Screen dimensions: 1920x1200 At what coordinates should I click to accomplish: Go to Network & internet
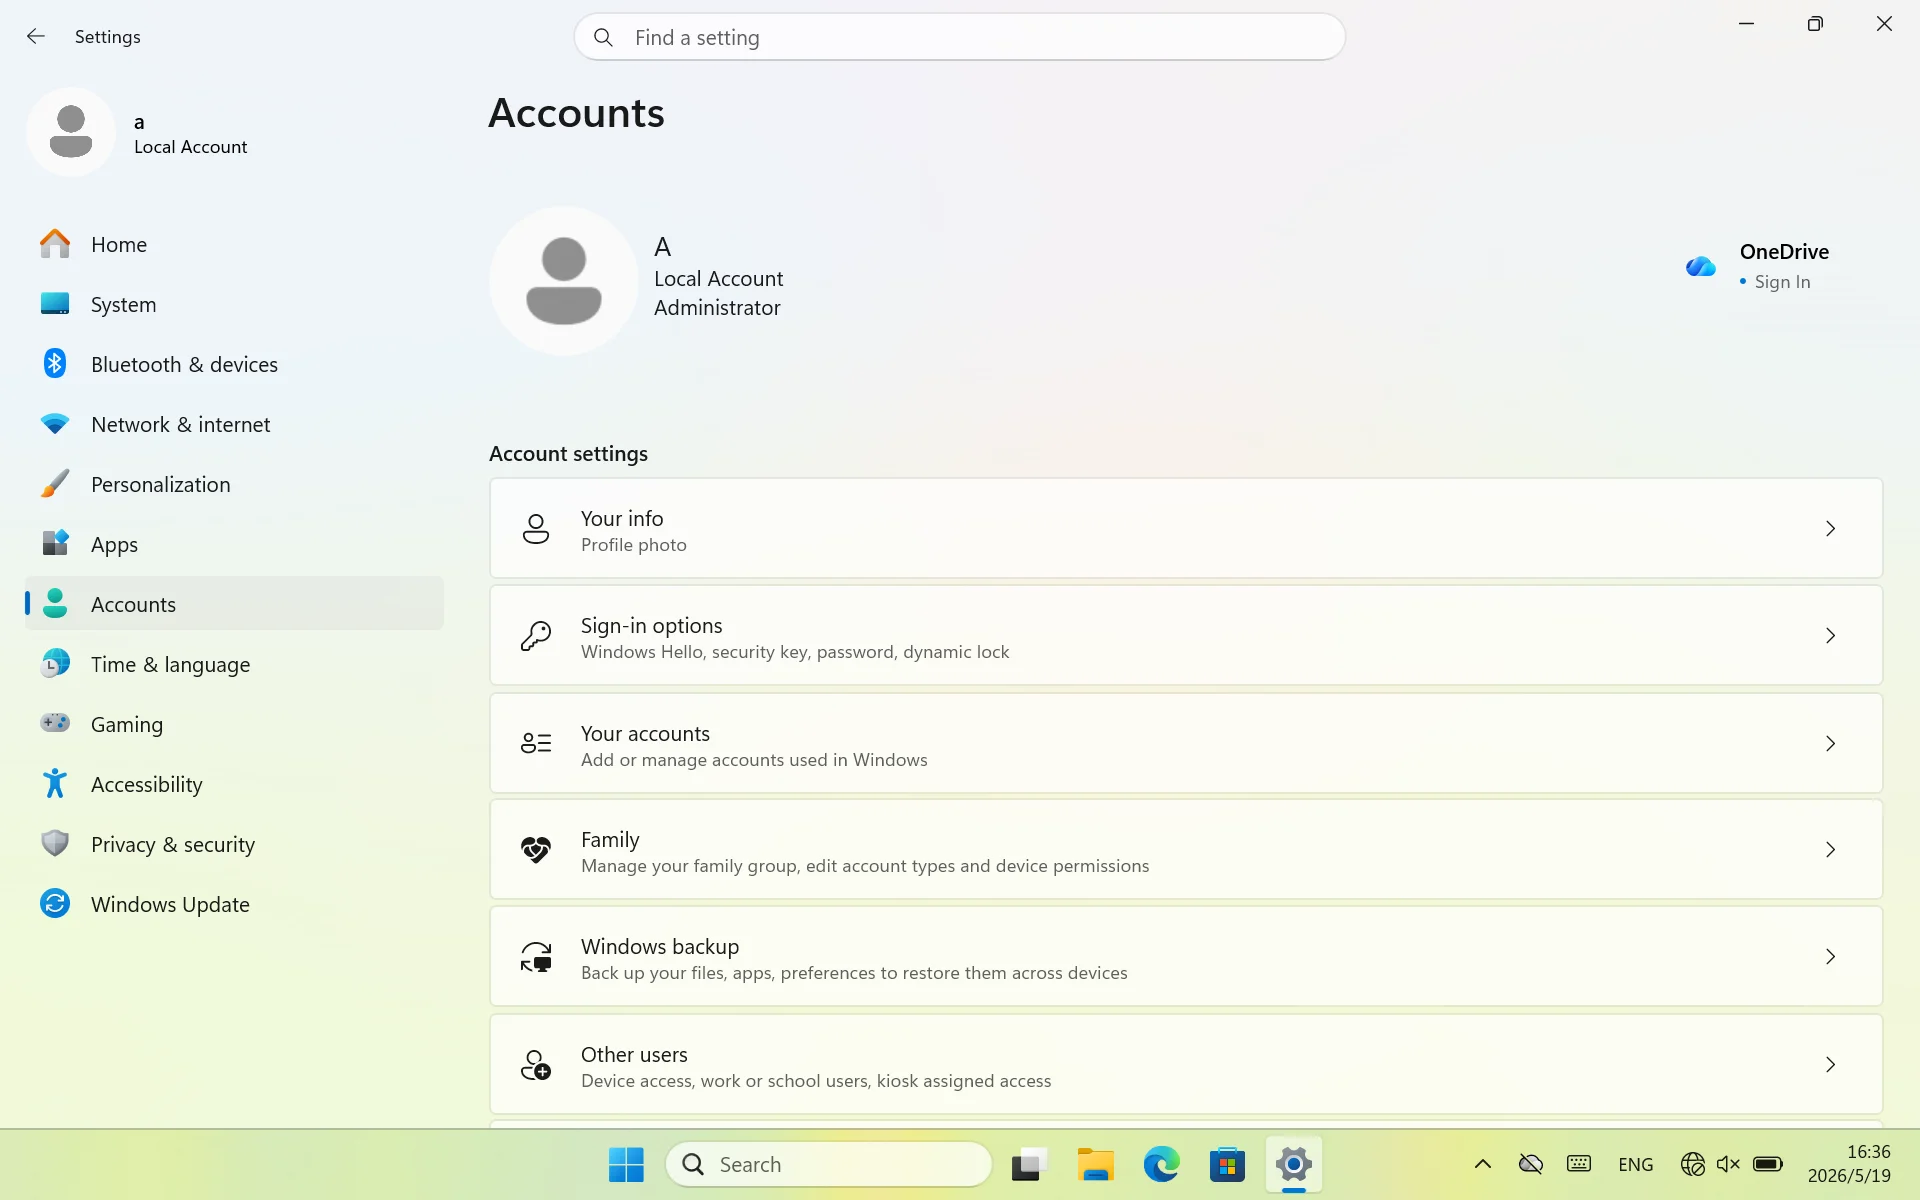(x=234, y=425)
